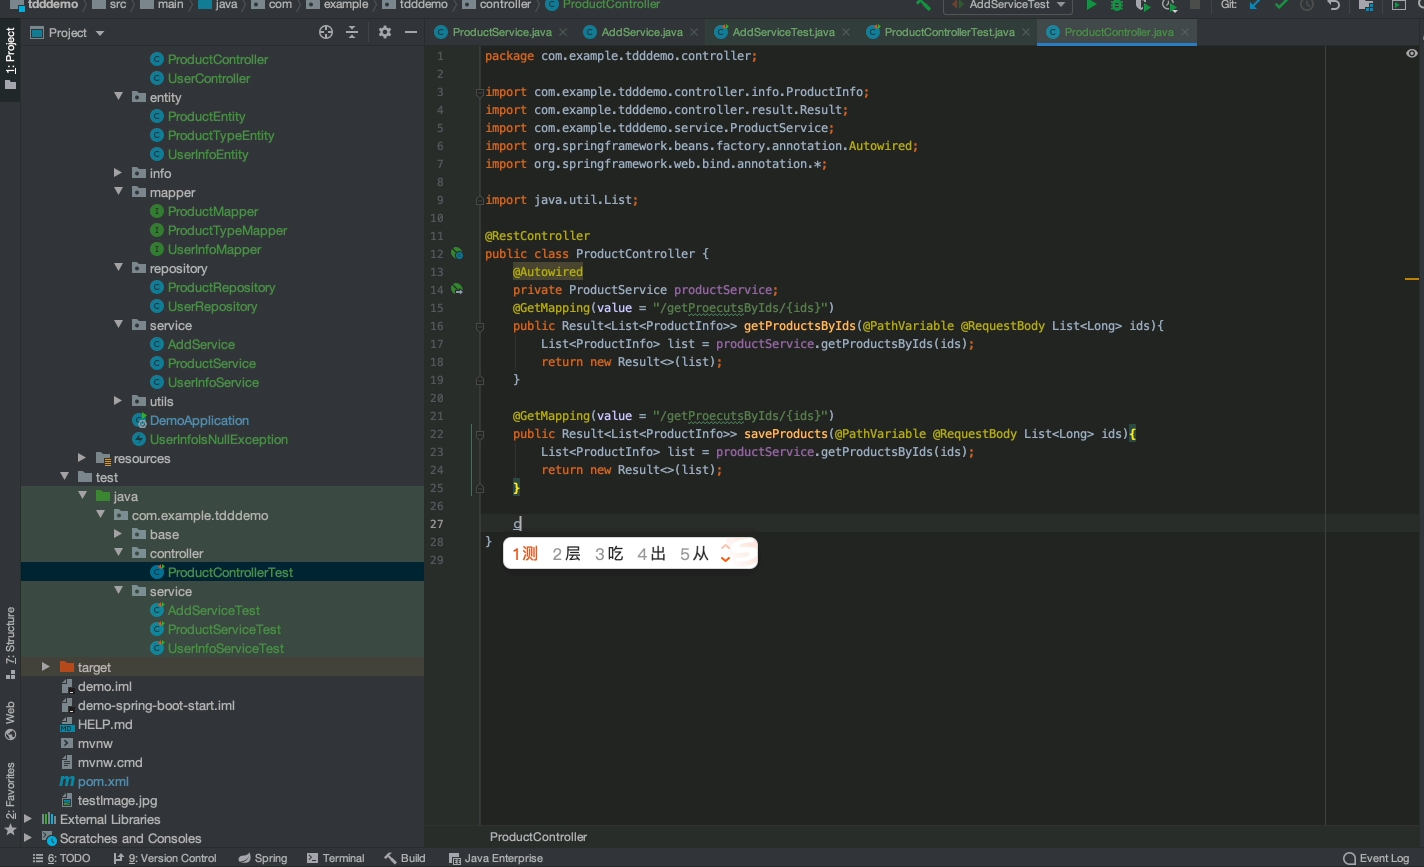Screen dimensions: 1424x867
Task: Hide the Project panel with minus icon
Action: click(410, 32)
